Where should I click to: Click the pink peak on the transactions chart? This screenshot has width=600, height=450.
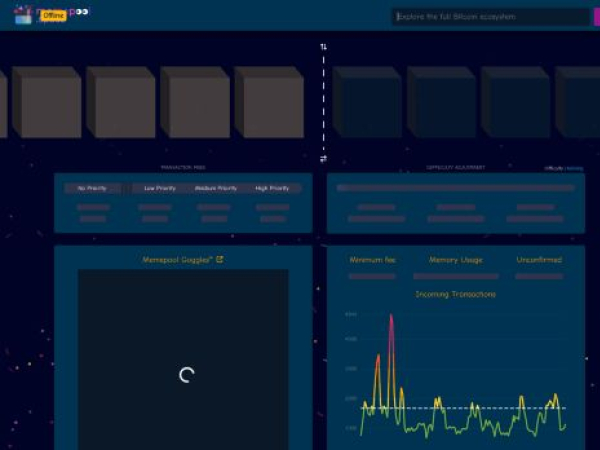point(391,320)
